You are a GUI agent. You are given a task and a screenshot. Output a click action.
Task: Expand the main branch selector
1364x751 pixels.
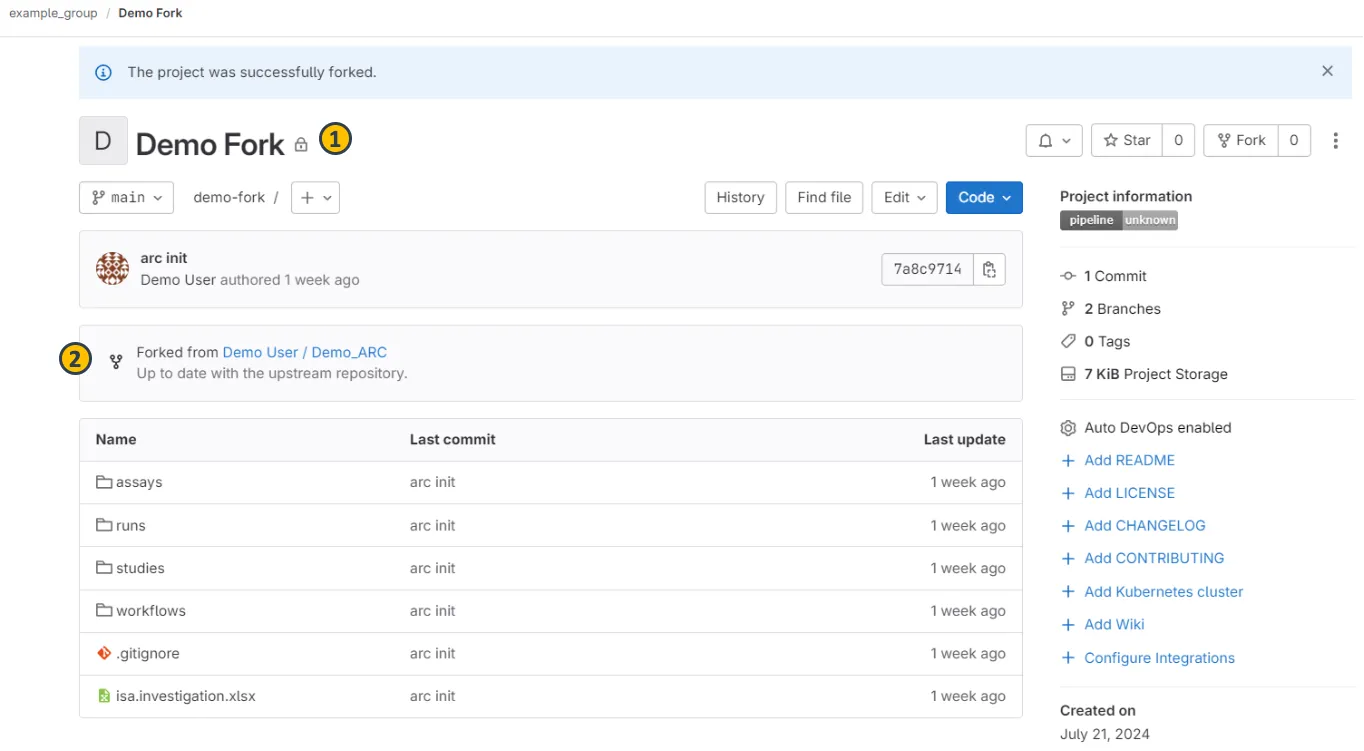(x=126, y=198)
